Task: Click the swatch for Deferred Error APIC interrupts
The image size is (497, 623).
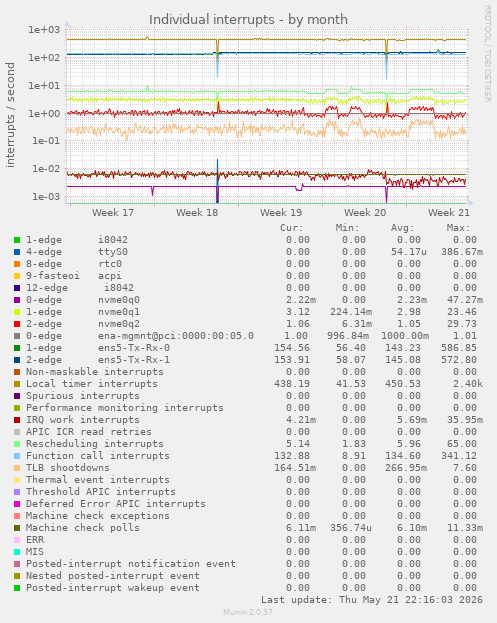Action: [17, 504]
